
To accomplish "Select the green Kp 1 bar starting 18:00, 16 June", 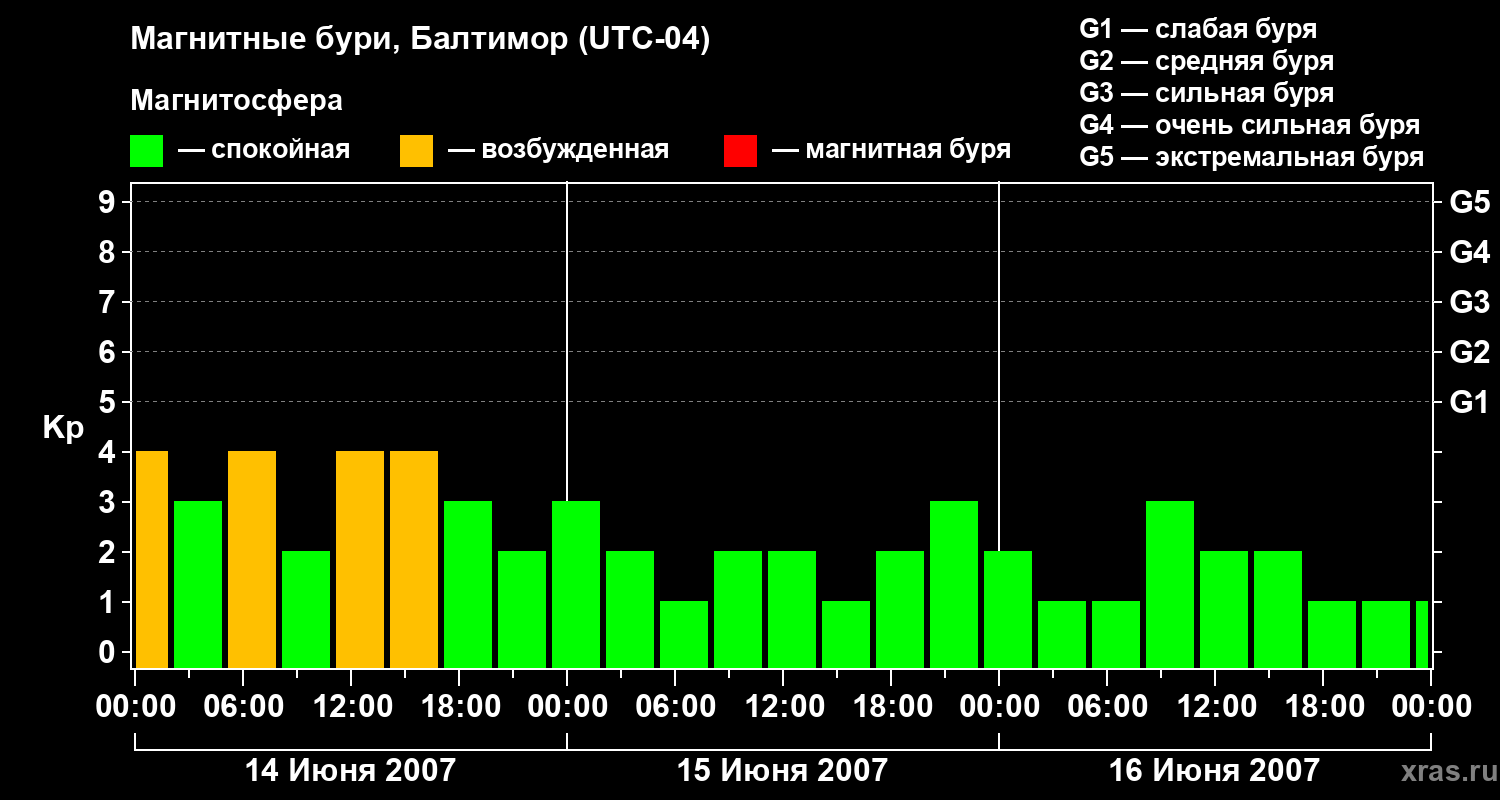I will [x=1332, y=634].
